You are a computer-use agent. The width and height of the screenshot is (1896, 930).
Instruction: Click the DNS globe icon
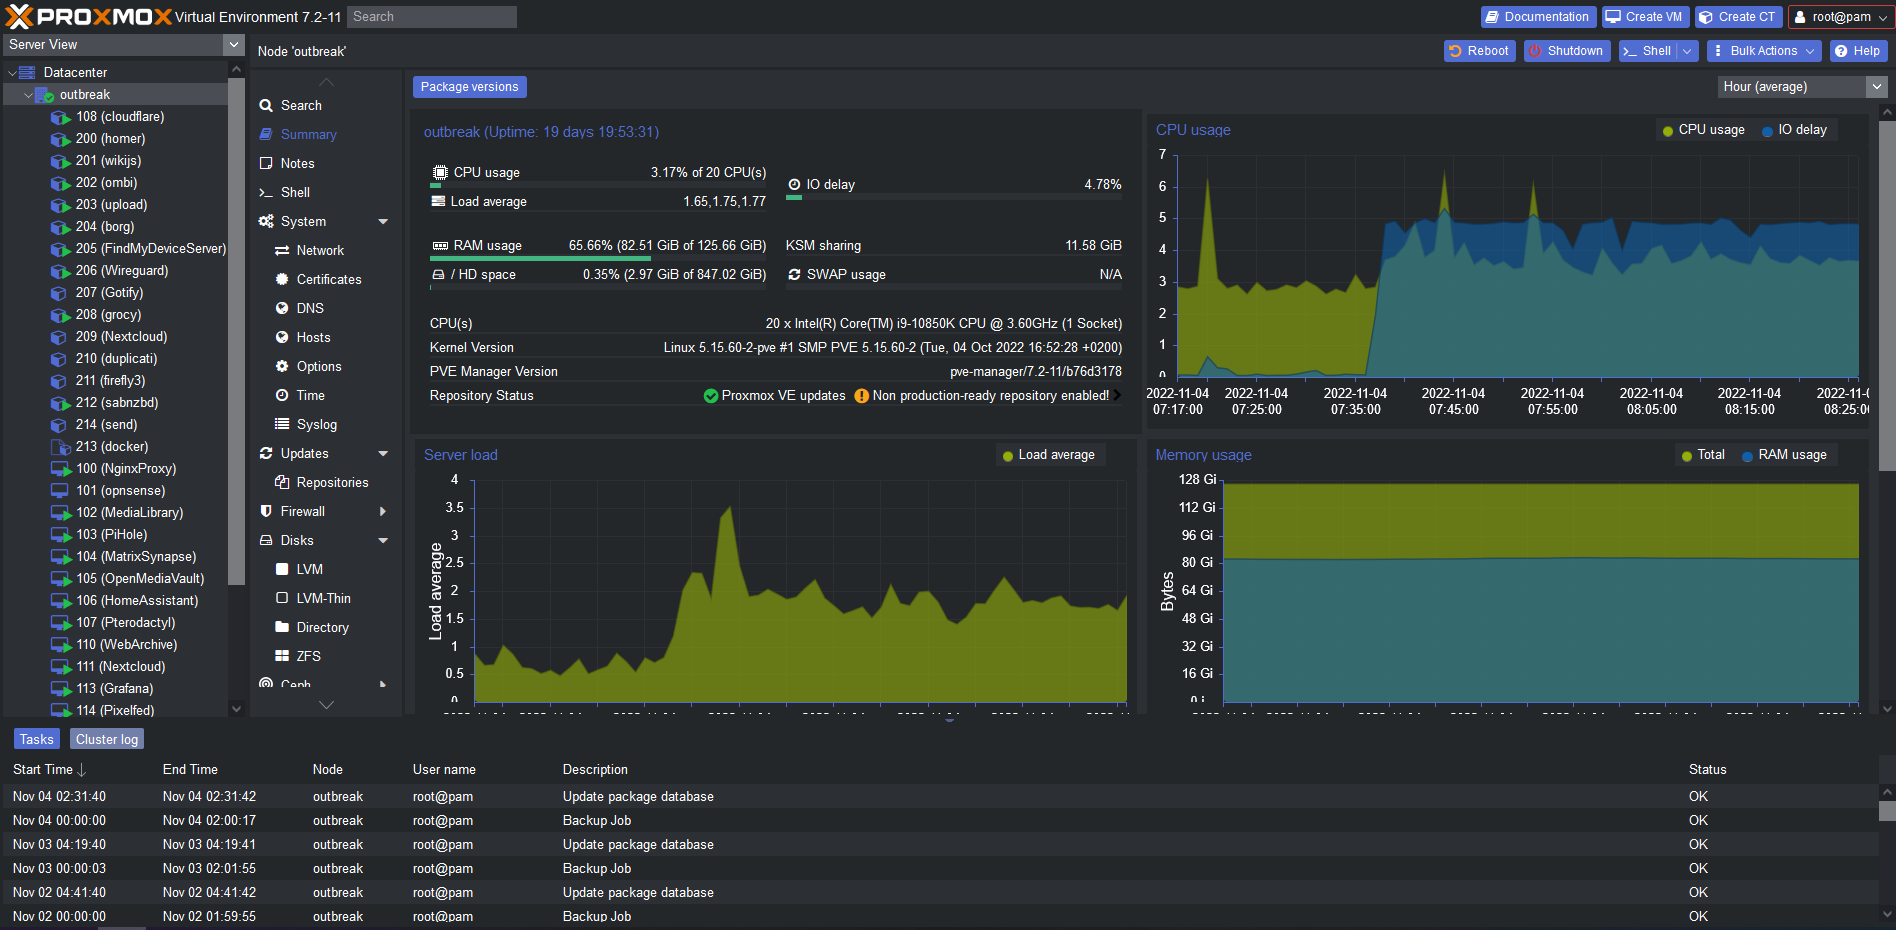point(282,308)
